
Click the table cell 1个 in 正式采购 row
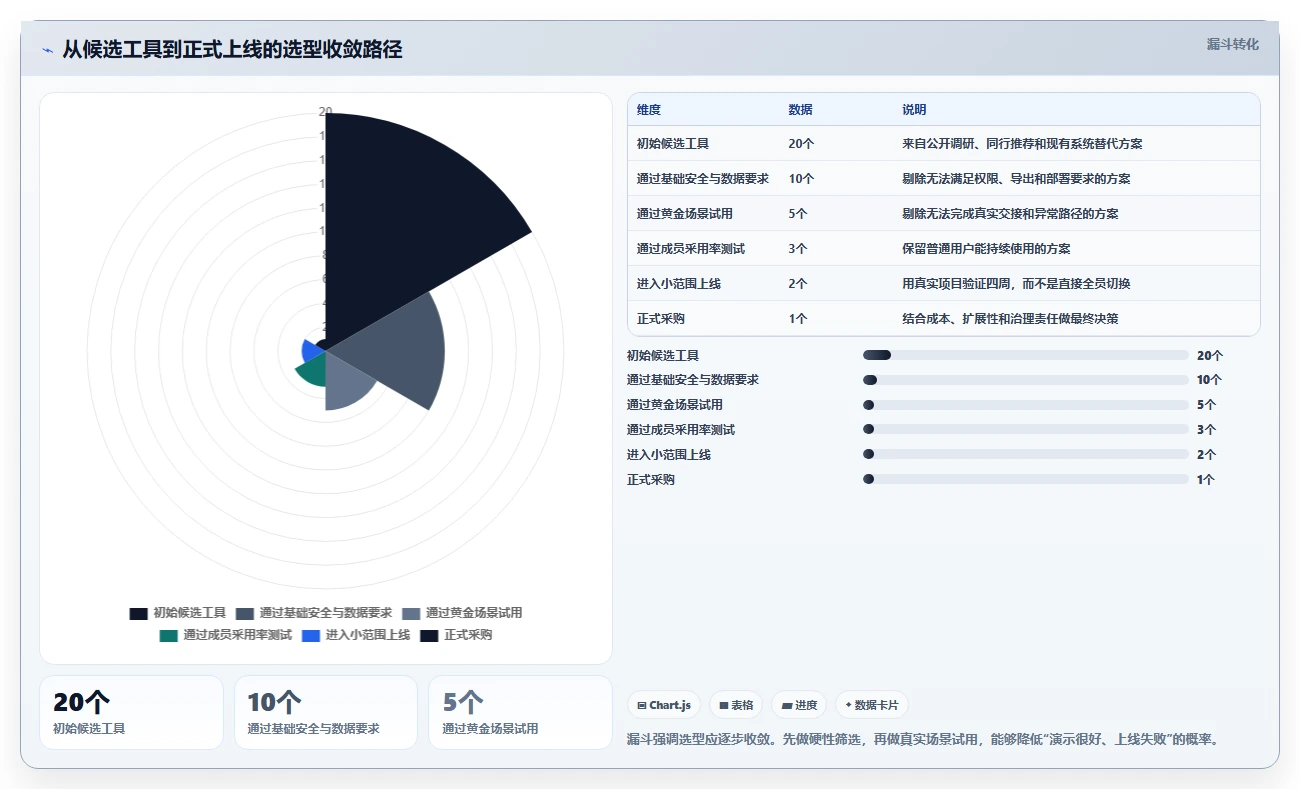[x=798, y=319]
